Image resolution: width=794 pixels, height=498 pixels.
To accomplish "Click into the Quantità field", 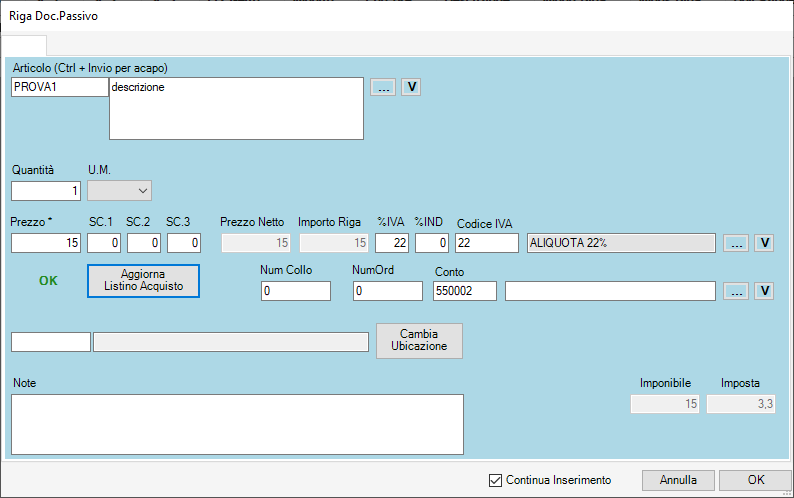I will (46, 191).
